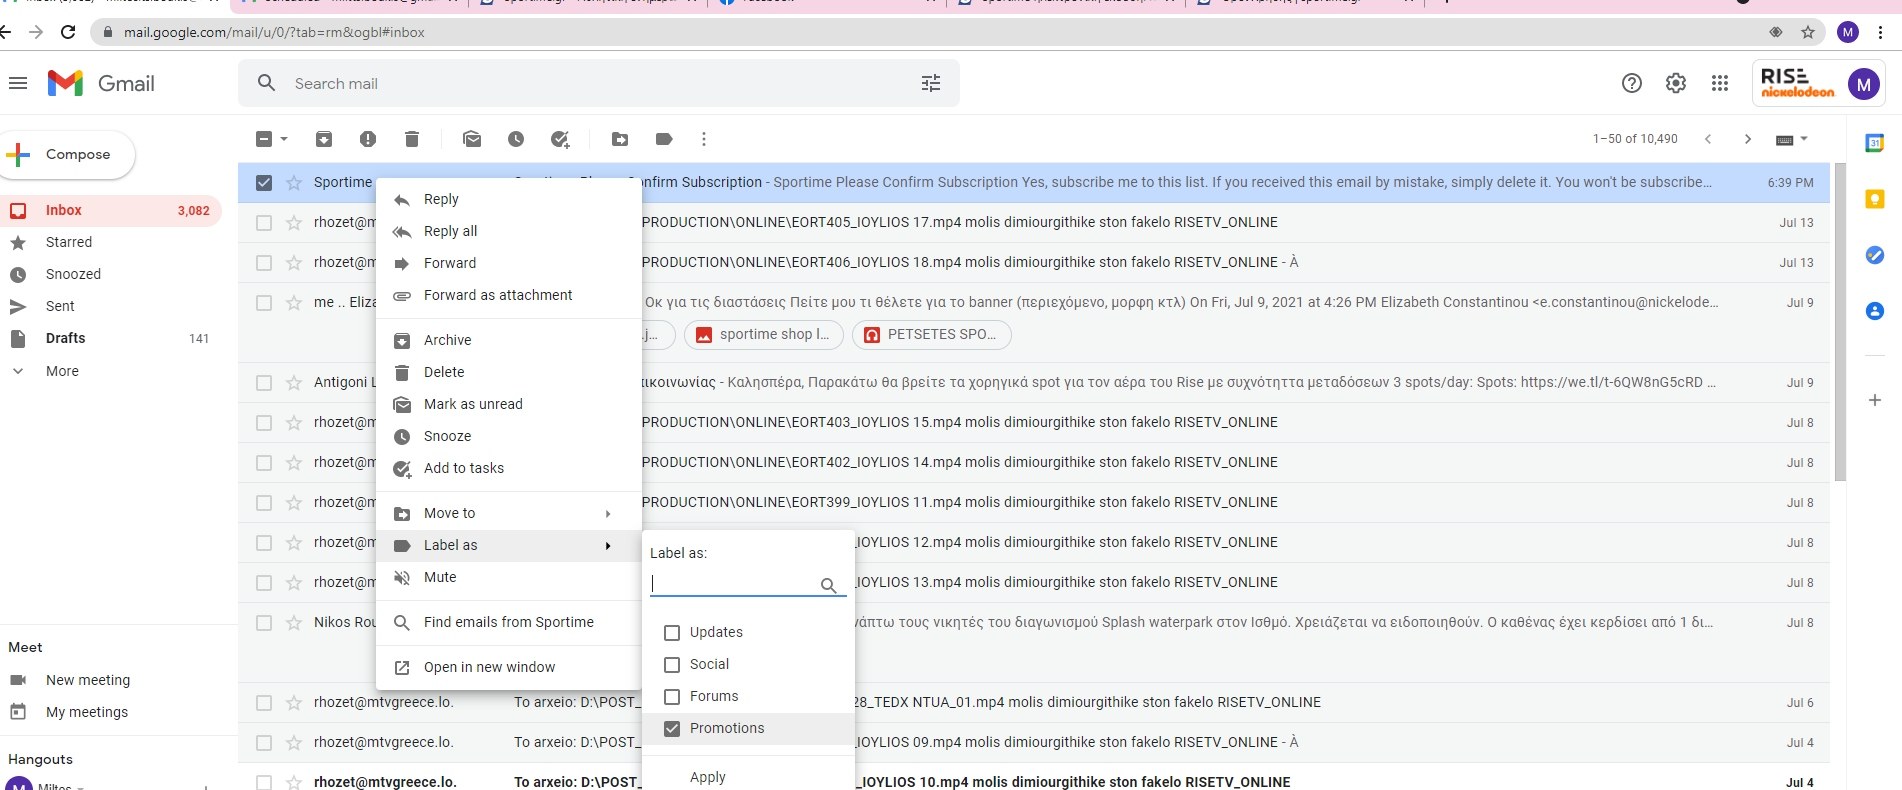This screenshot has width=1902, height=790.
Task: Show search options filter icon
Action: click(x=931, y=84)
